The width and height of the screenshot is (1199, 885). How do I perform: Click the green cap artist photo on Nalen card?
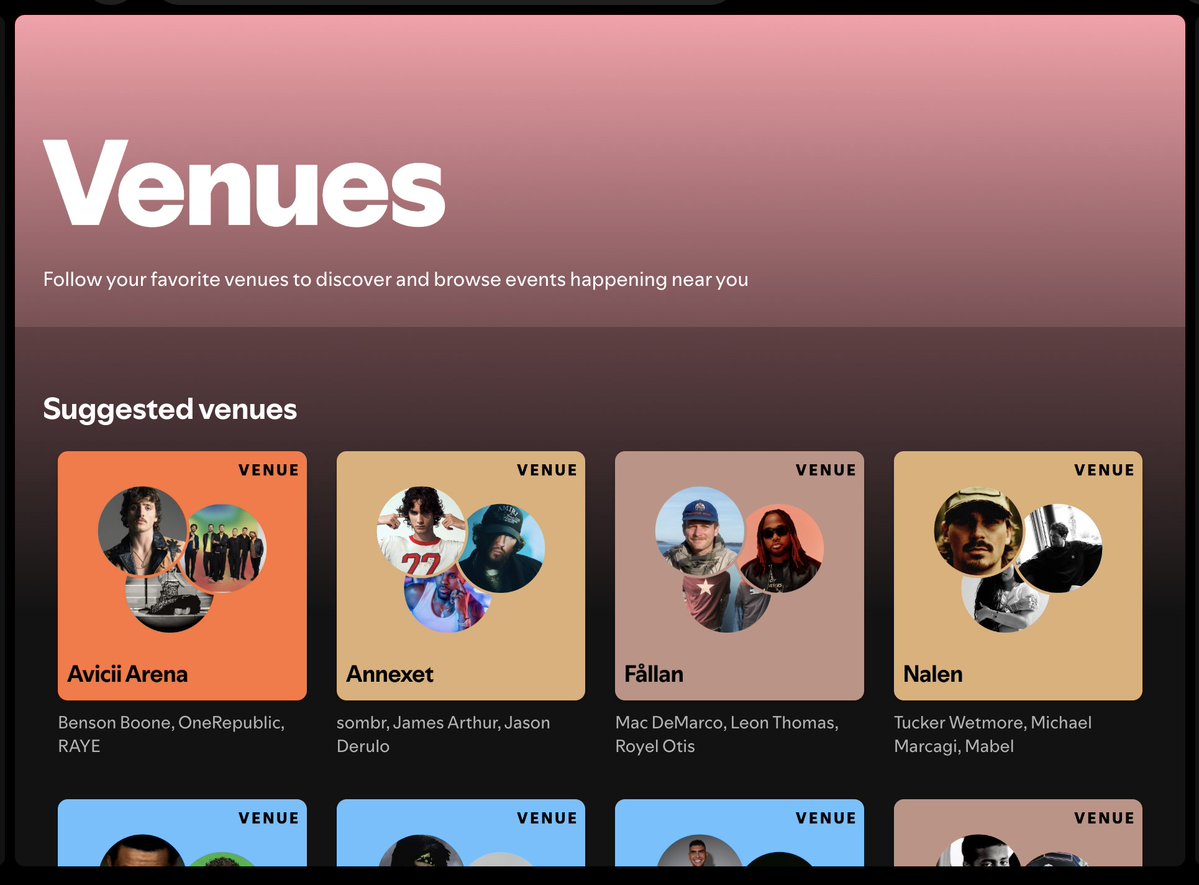(x=978, y=531)
